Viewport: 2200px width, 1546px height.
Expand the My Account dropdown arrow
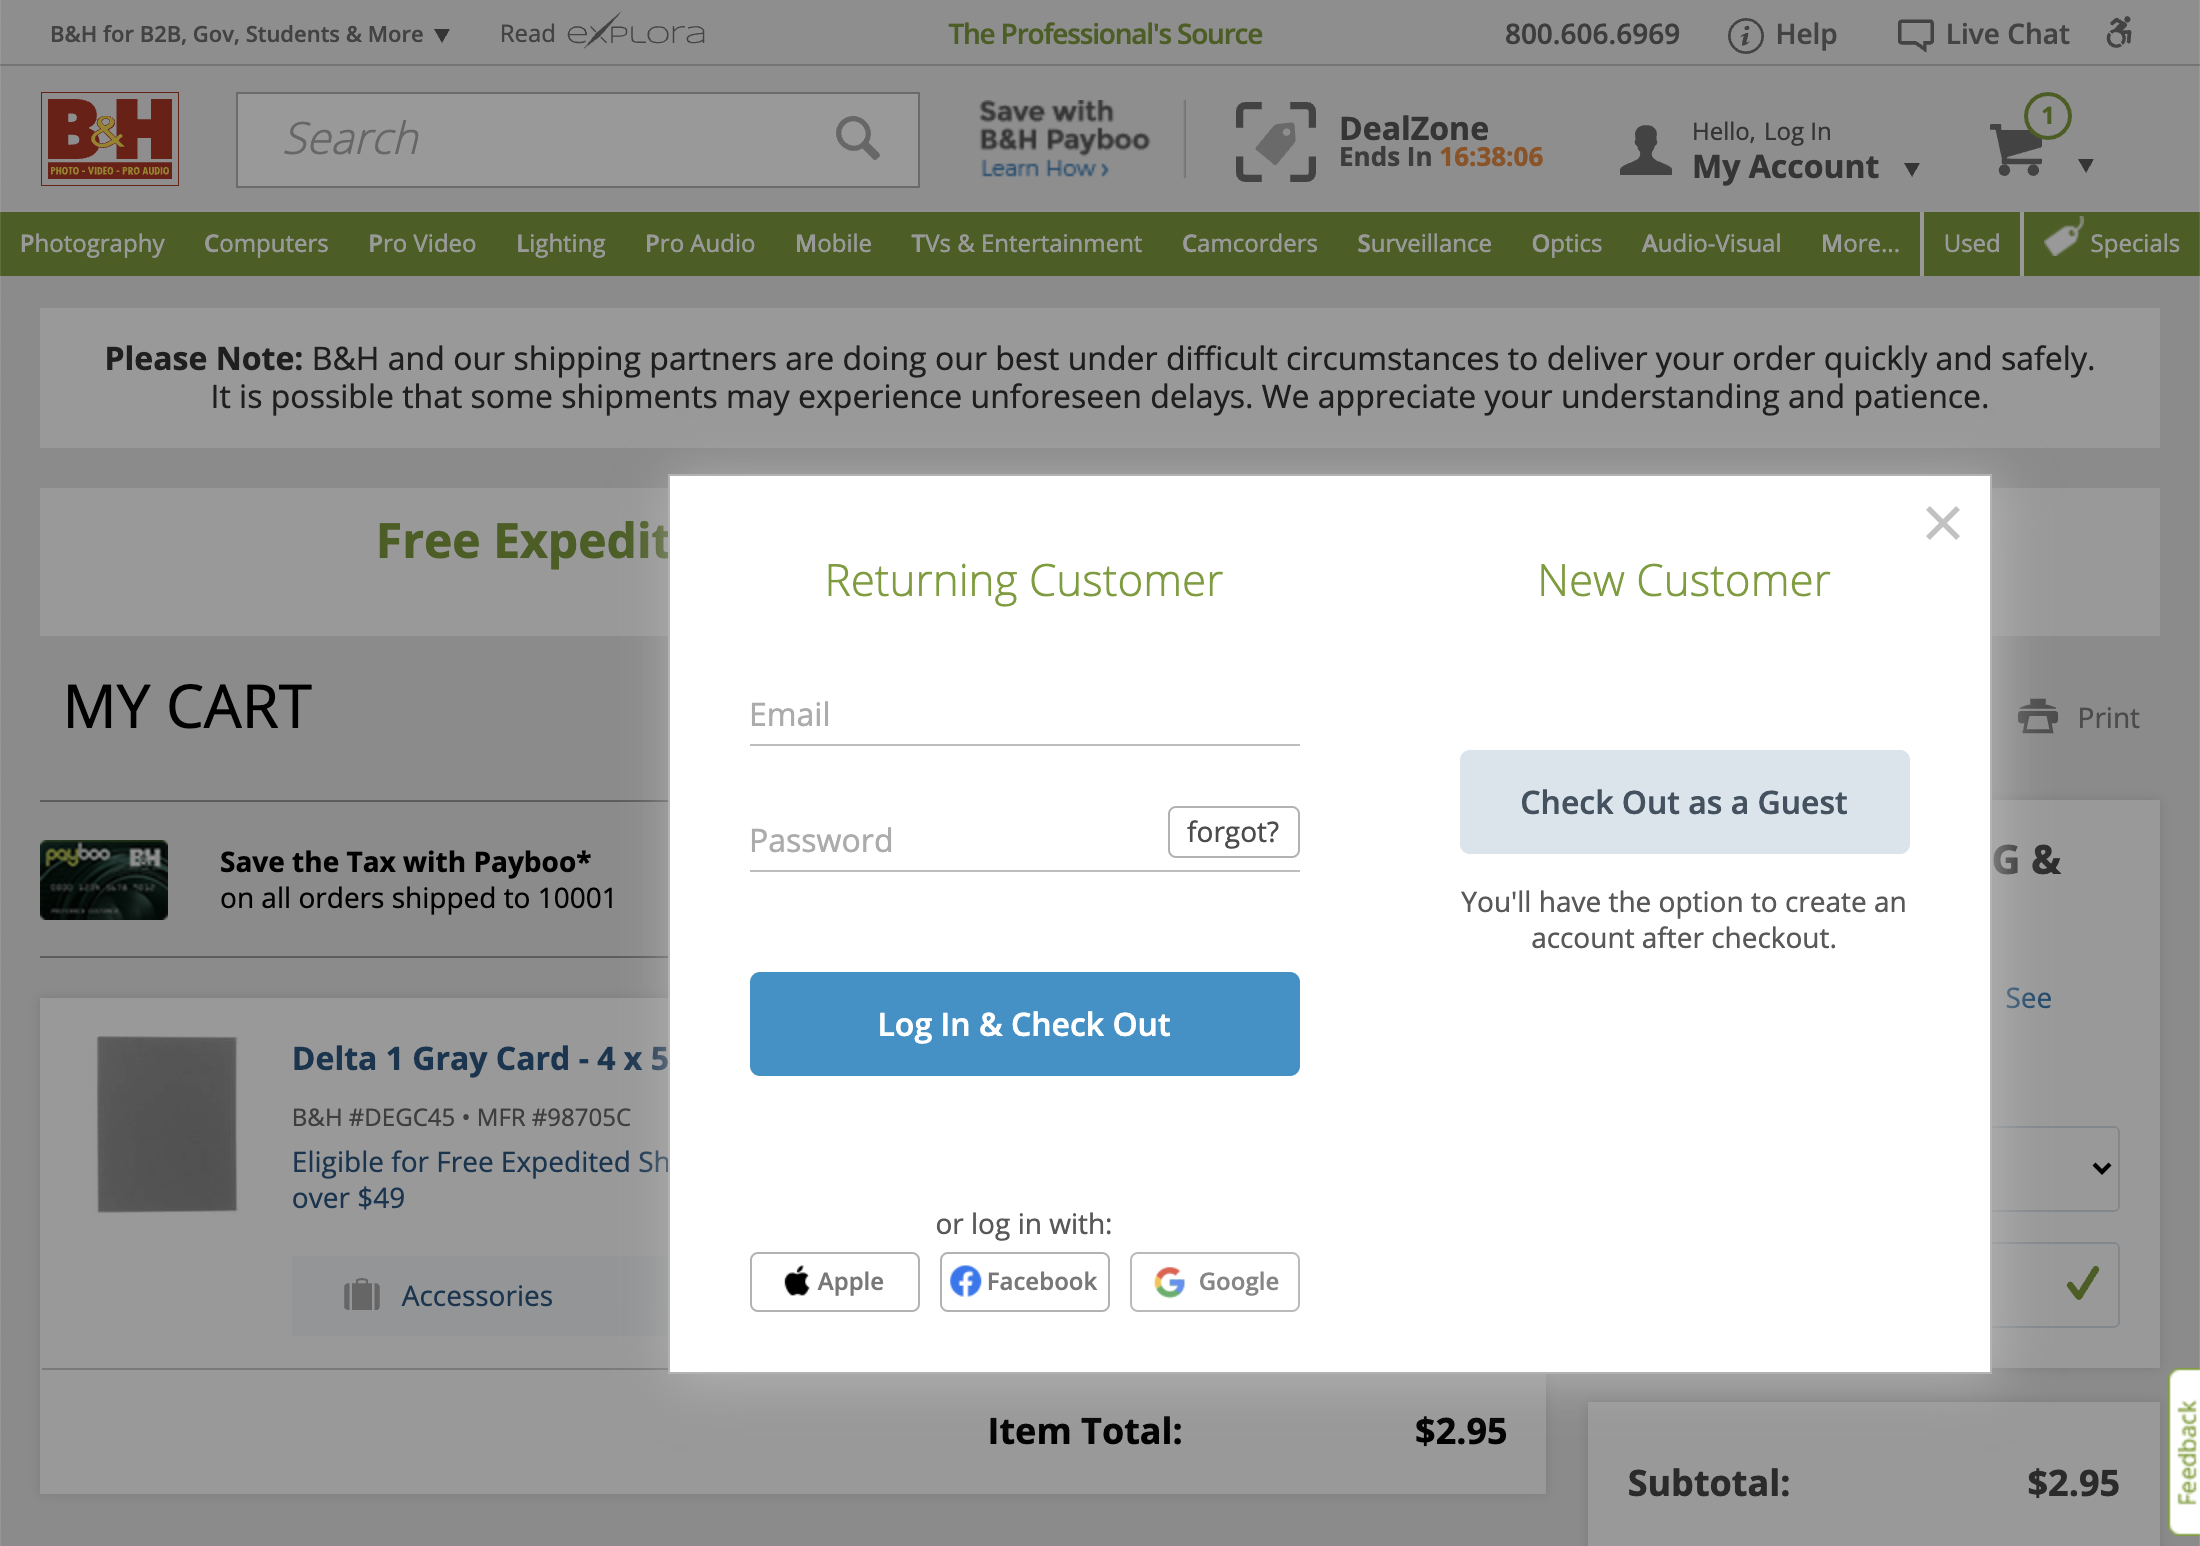(1912, 169)
